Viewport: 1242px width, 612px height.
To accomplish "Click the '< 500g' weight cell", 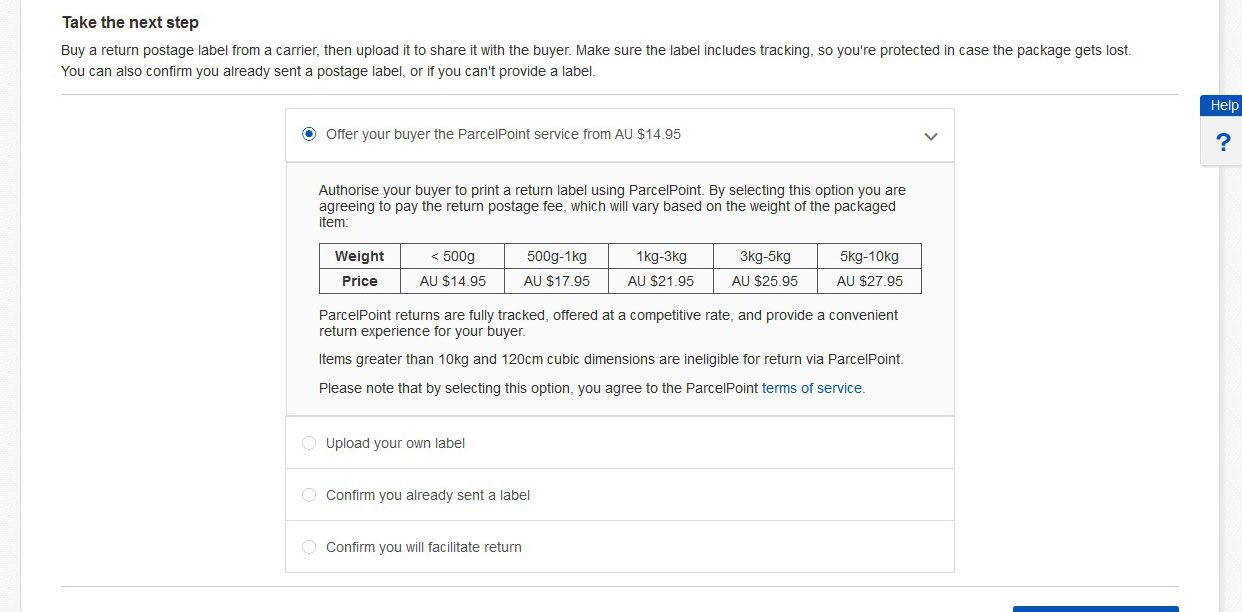I will 453,256.
